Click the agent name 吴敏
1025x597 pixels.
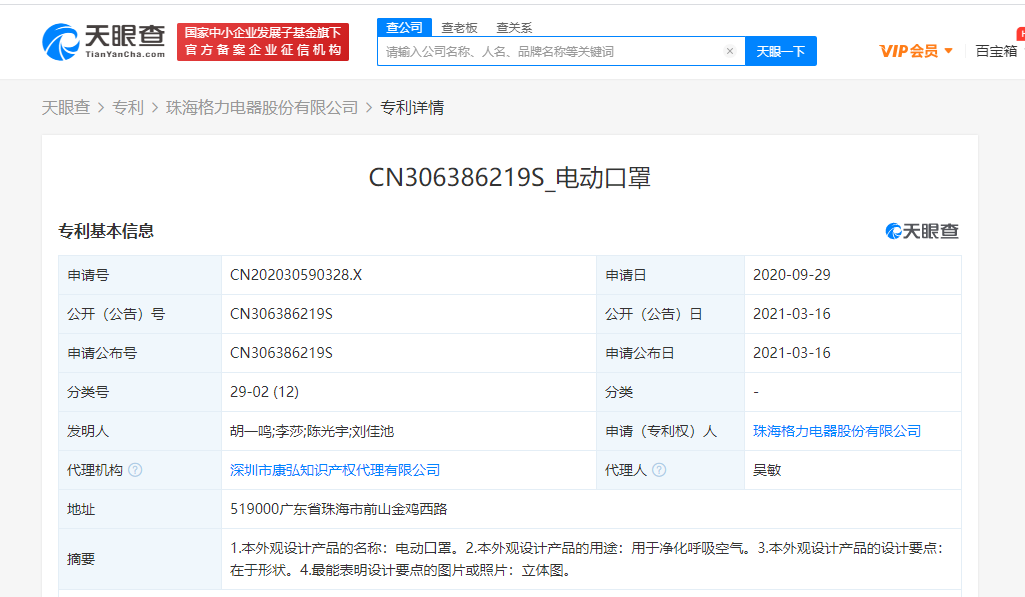(x=767, y=470)
